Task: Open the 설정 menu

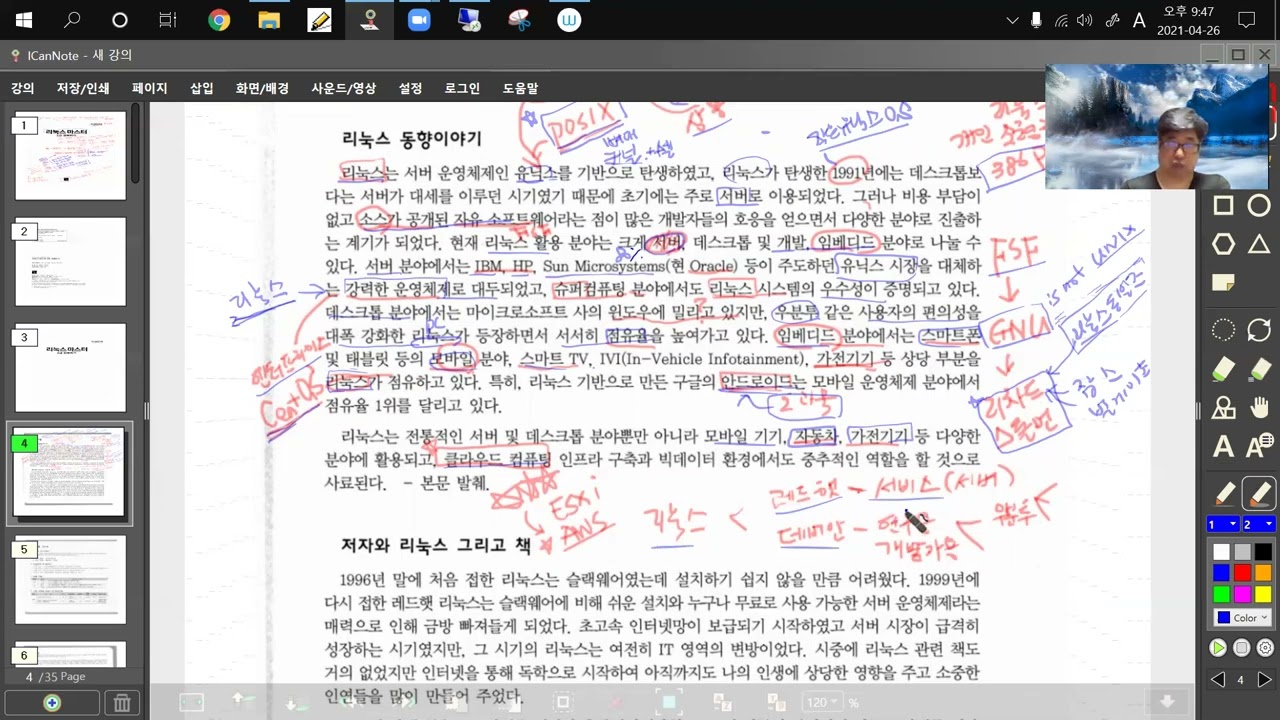Action: [x=410, y=88]
